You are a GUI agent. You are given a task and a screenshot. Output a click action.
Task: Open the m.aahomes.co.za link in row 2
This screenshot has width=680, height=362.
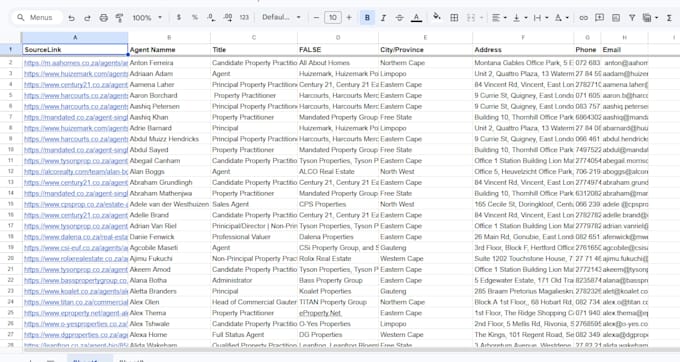pos(76,63)
